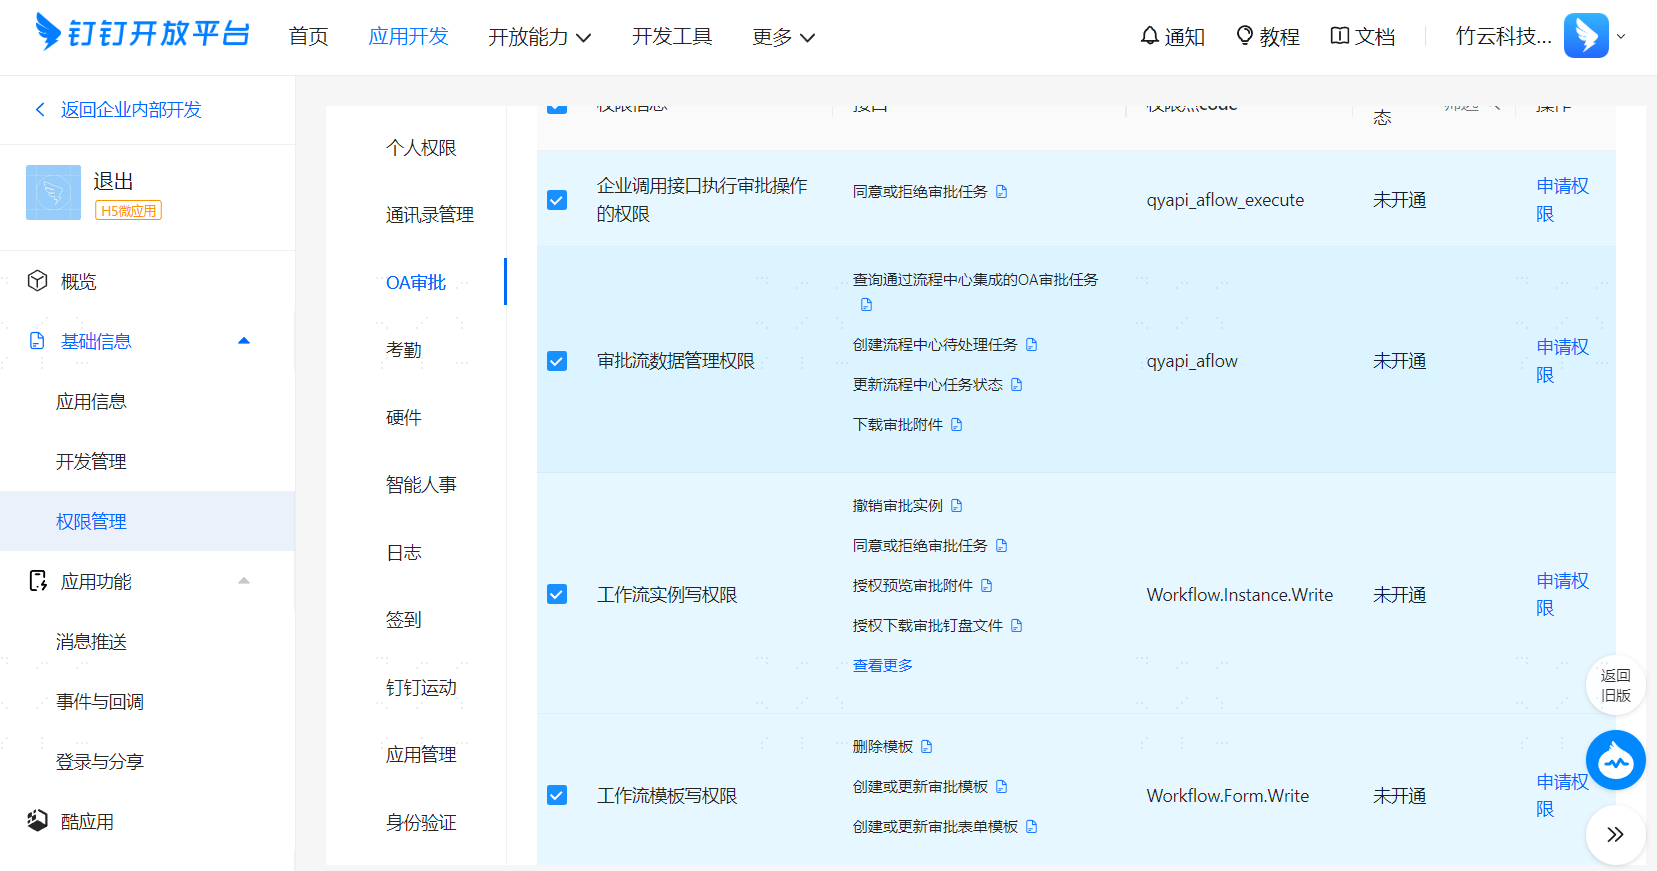The width and height of the screenshot is (1657, 871).
Task: Click the tutorial lightbulb icon
Action: 1245,36
